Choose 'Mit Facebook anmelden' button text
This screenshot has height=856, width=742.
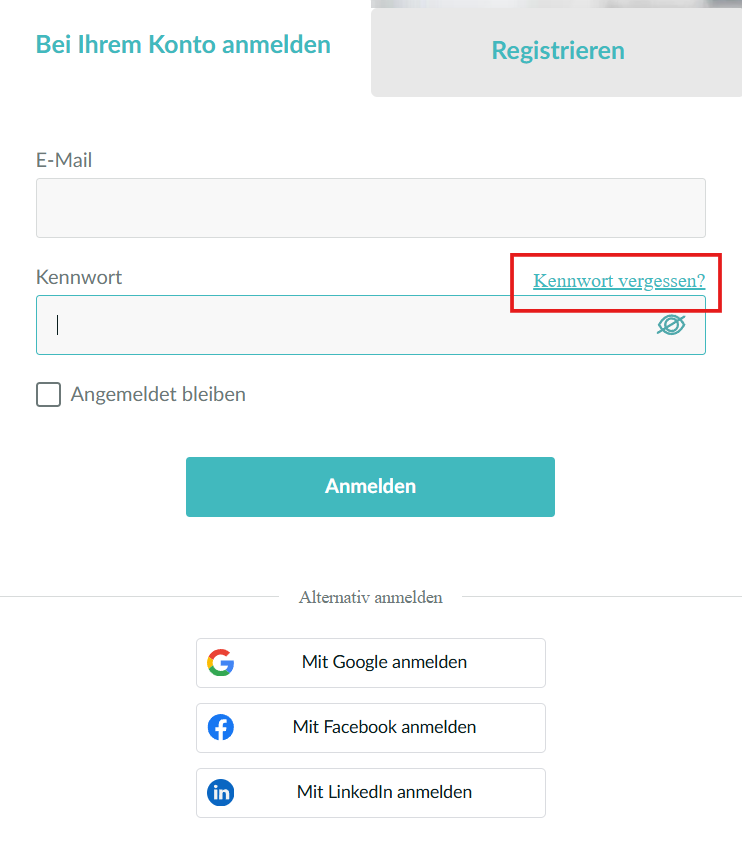pos(384,727)
